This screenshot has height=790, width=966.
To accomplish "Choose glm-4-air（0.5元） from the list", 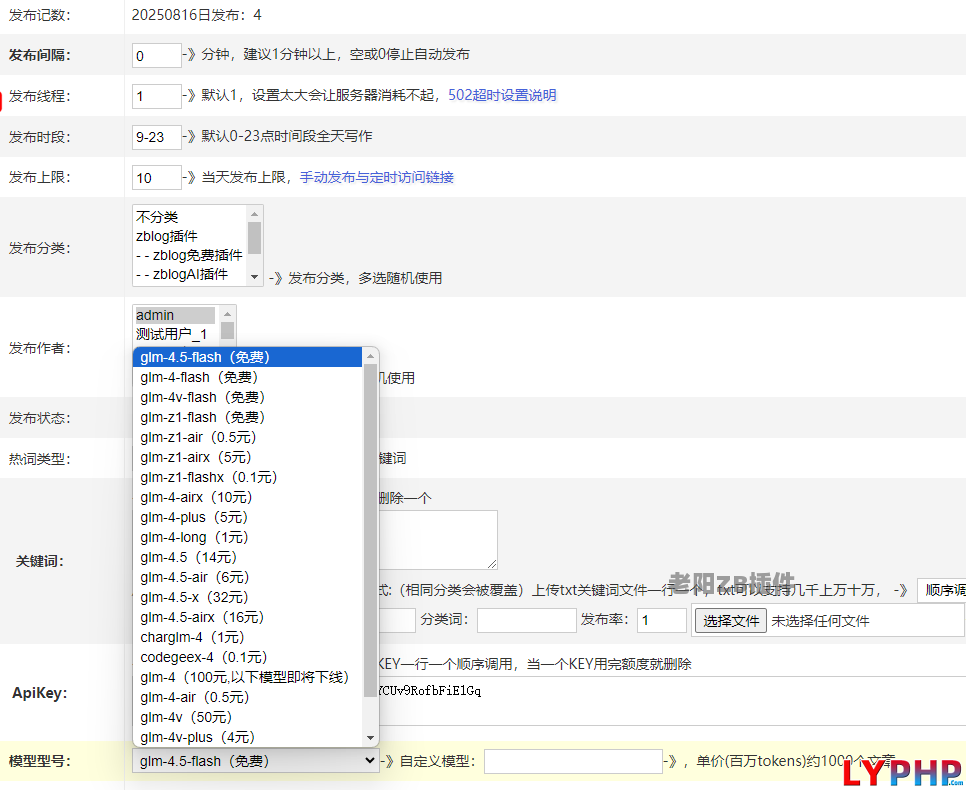I will [x=247, y=698].
